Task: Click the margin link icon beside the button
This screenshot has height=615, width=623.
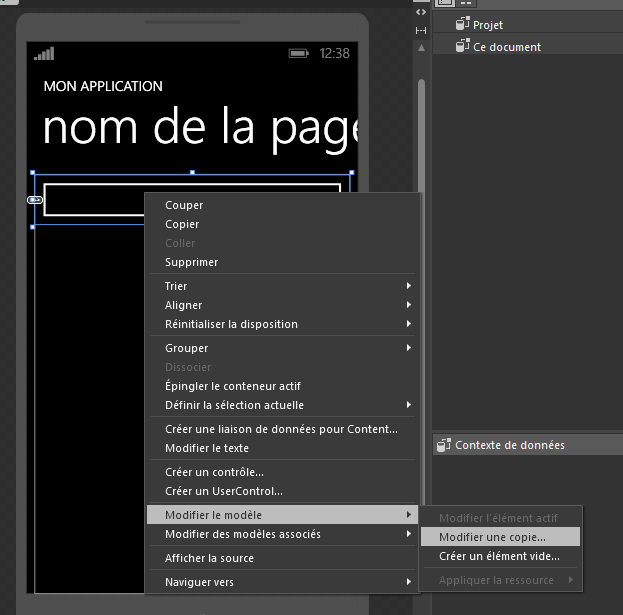Action: (x=35, y=200)
